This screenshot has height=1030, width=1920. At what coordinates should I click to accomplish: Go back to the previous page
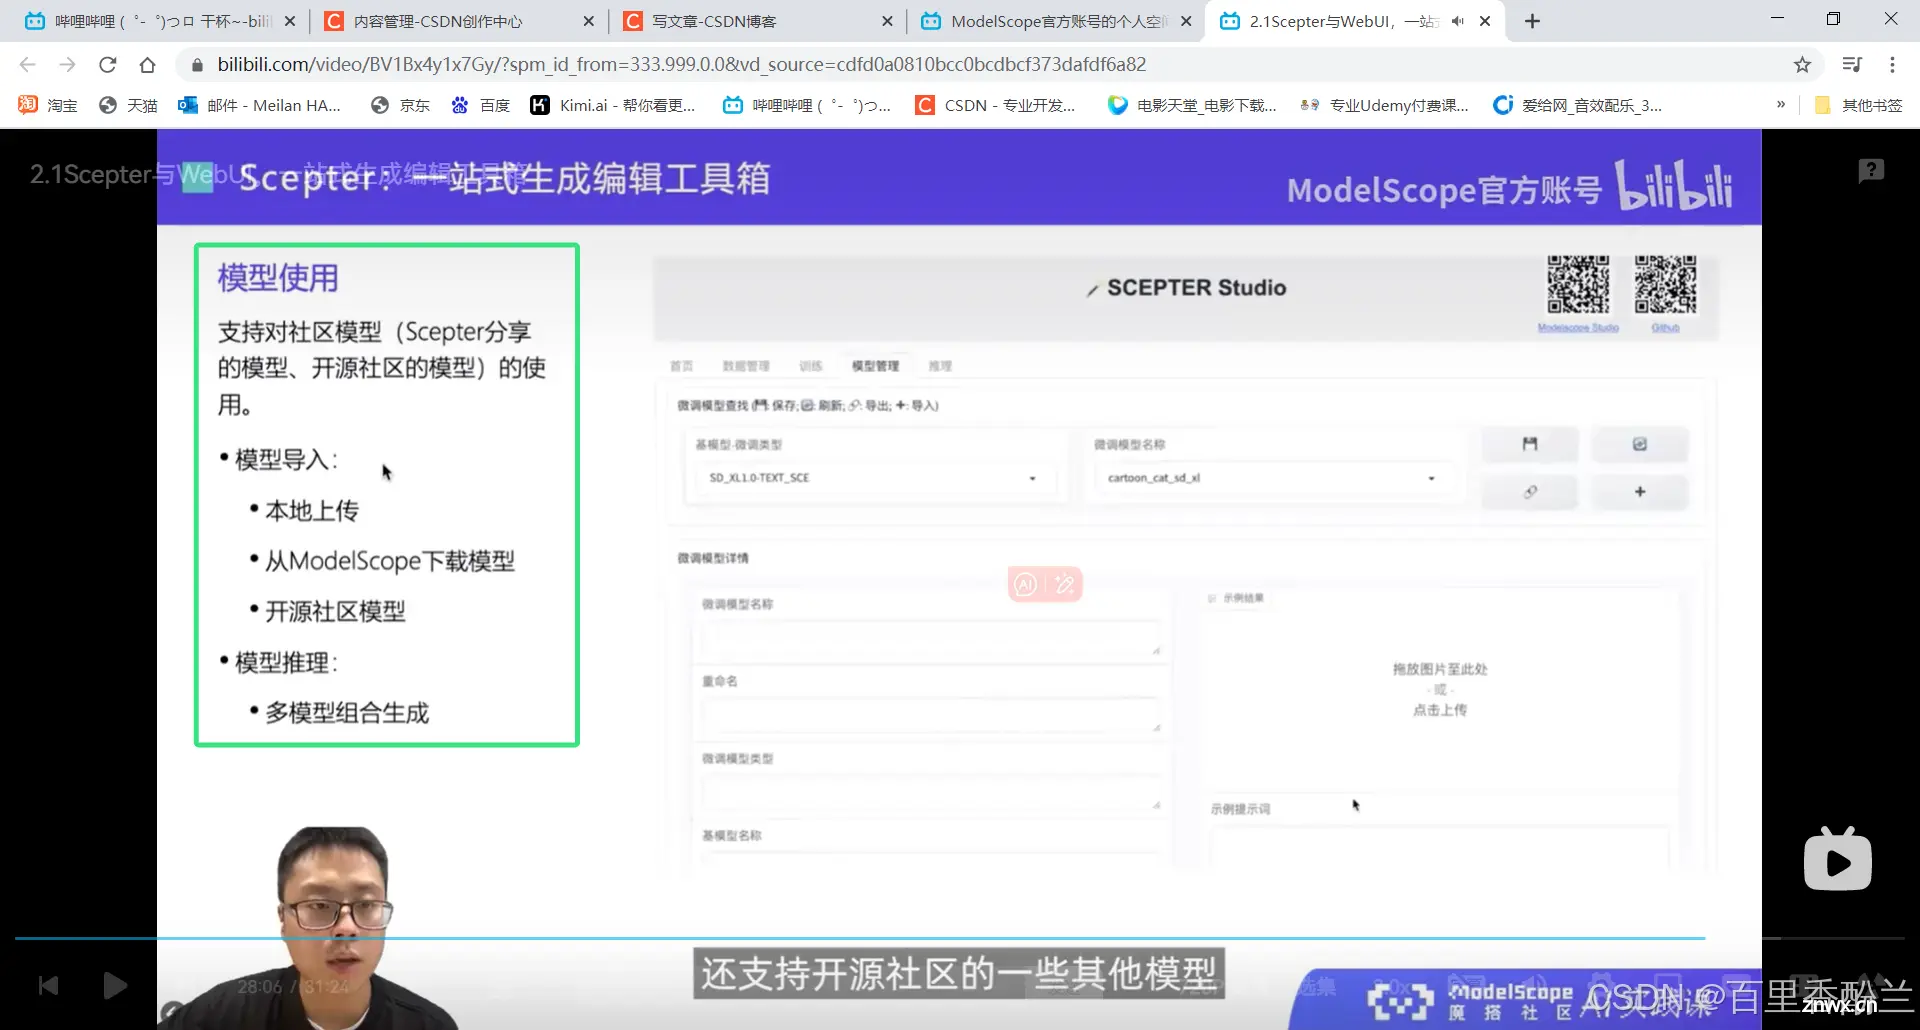coord(27,64)
